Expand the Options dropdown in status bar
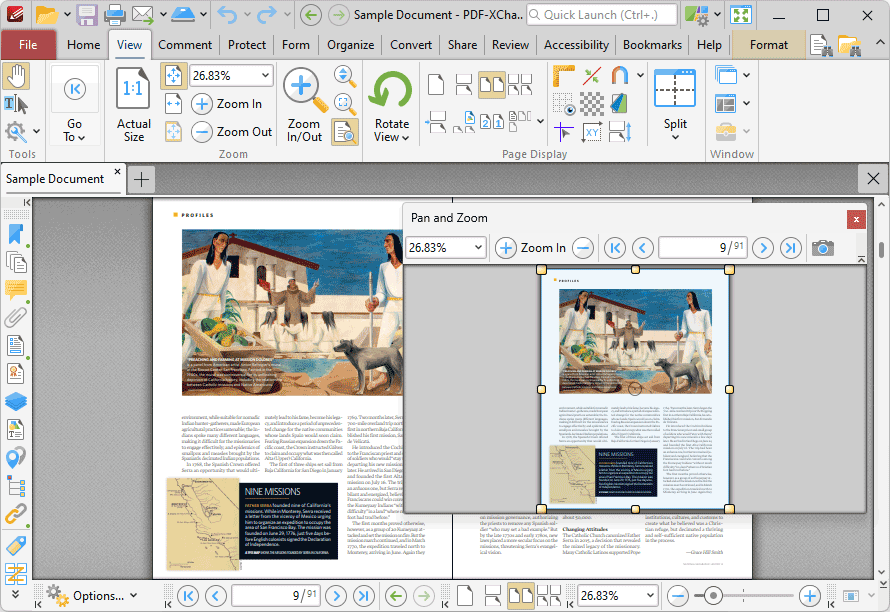This screenshot has height=612, width=890. [x=133, y=596]
